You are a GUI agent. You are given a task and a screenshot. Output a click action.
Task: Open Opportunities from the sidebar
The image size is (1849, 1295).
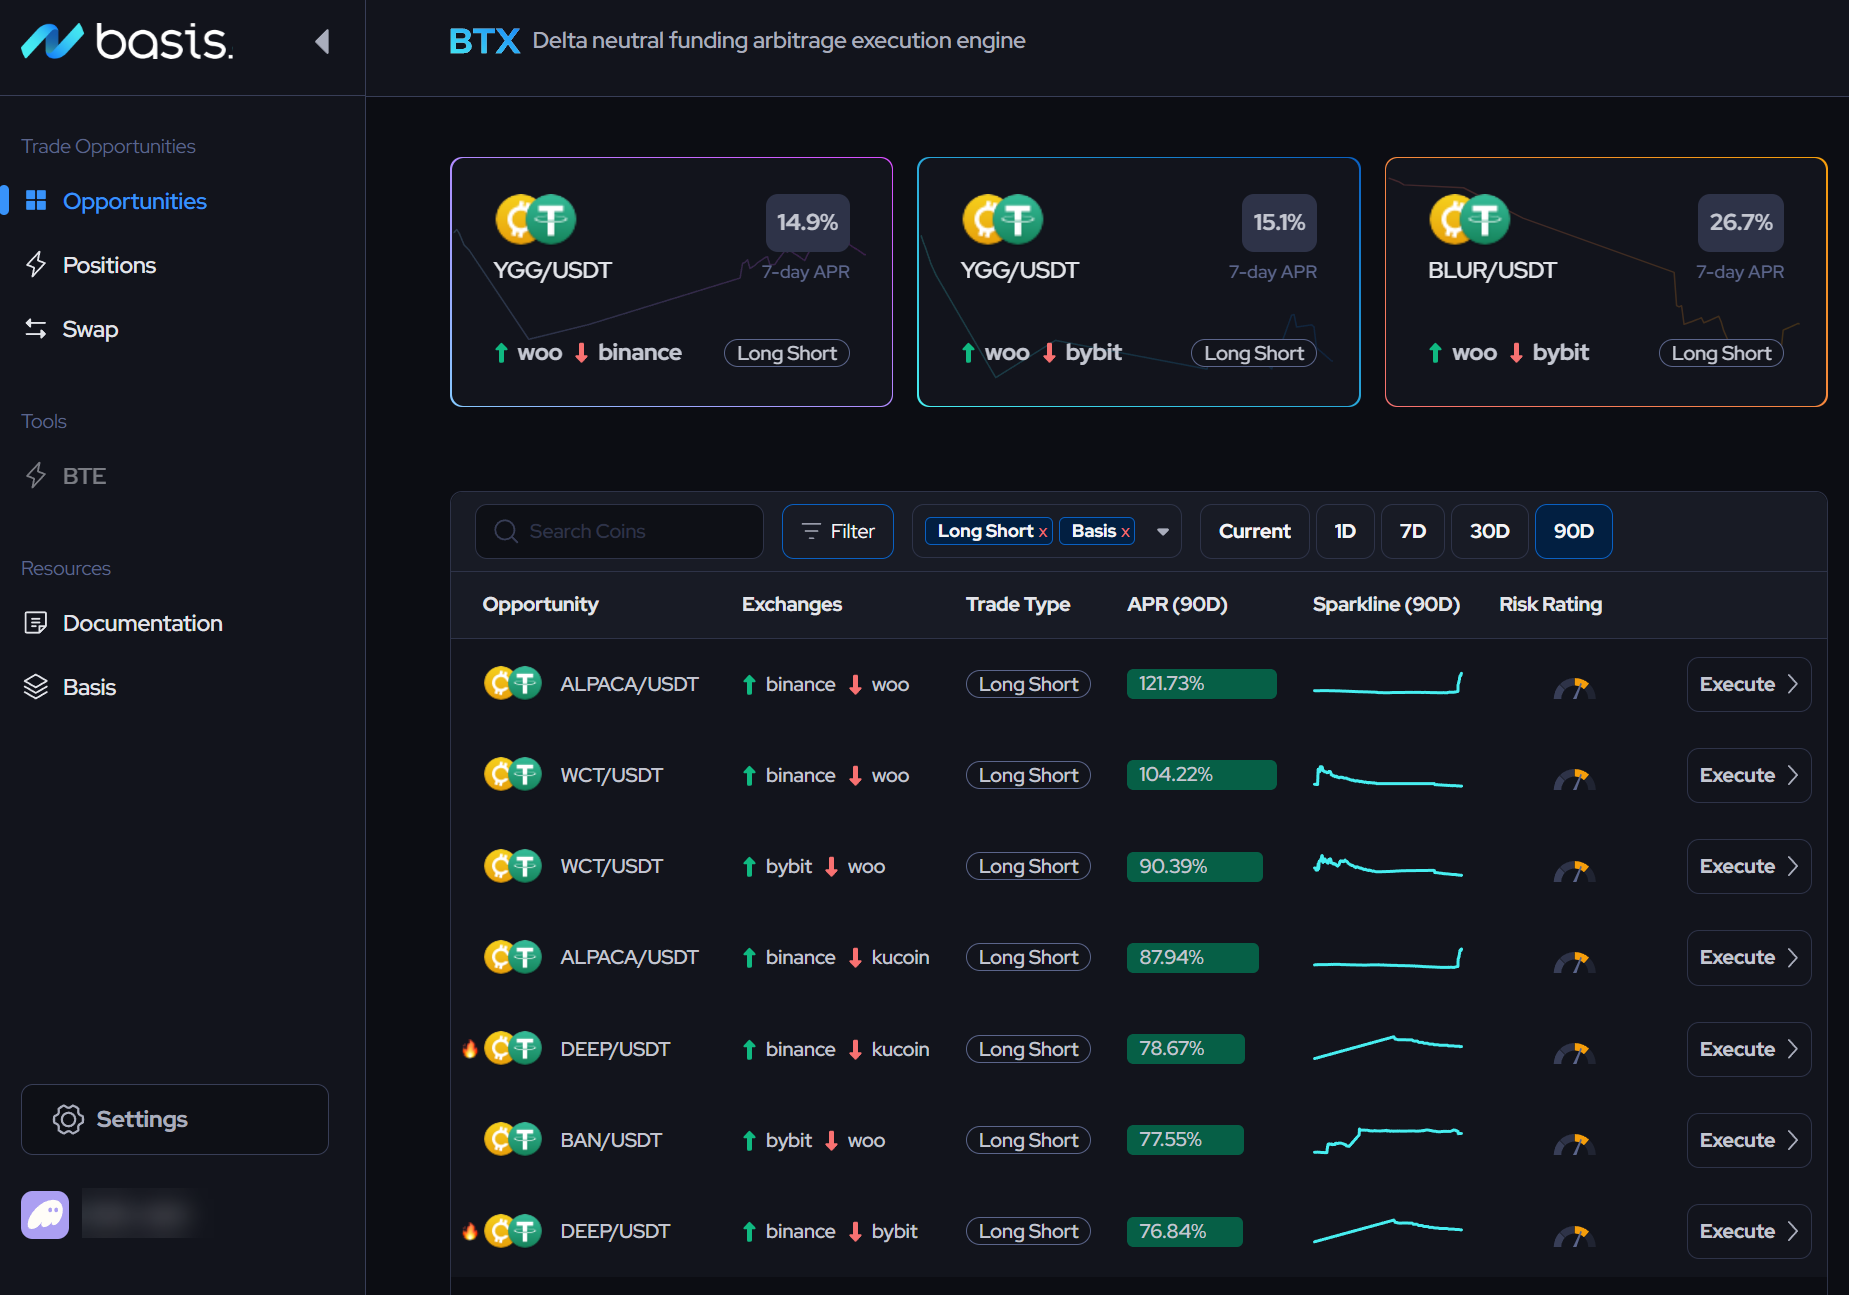tap(134, 201)
